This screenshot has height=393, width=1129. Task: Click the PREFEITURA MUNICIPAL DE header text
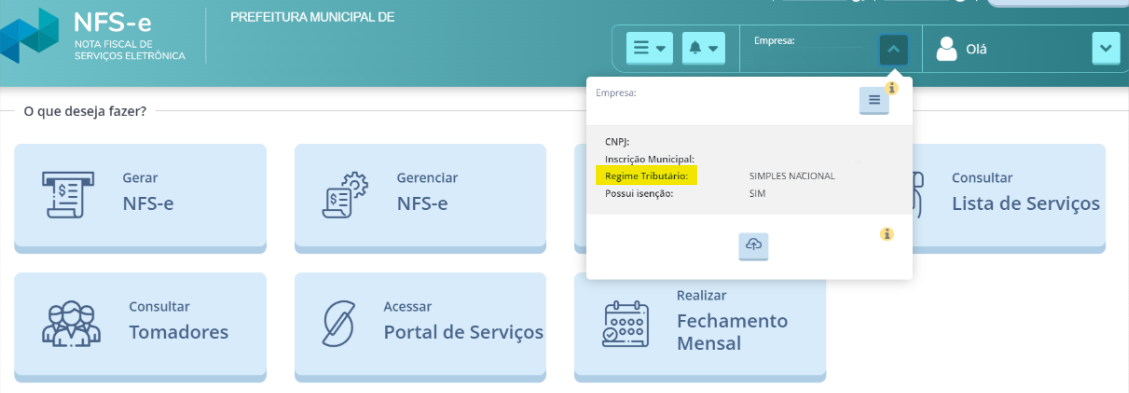click(312, 17)
